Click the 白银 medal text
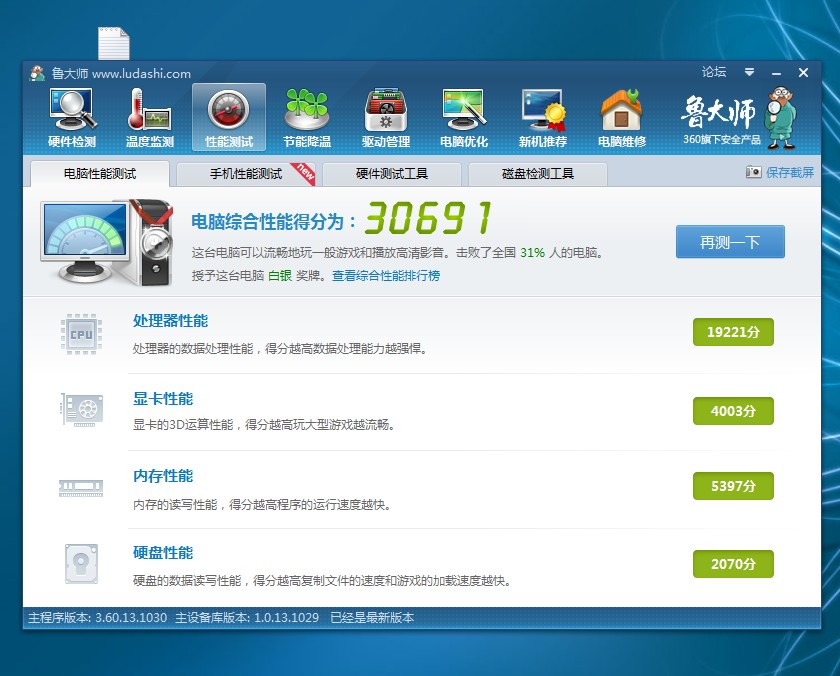This screenshot has width=840, height=676. click(x=280, y=275)
